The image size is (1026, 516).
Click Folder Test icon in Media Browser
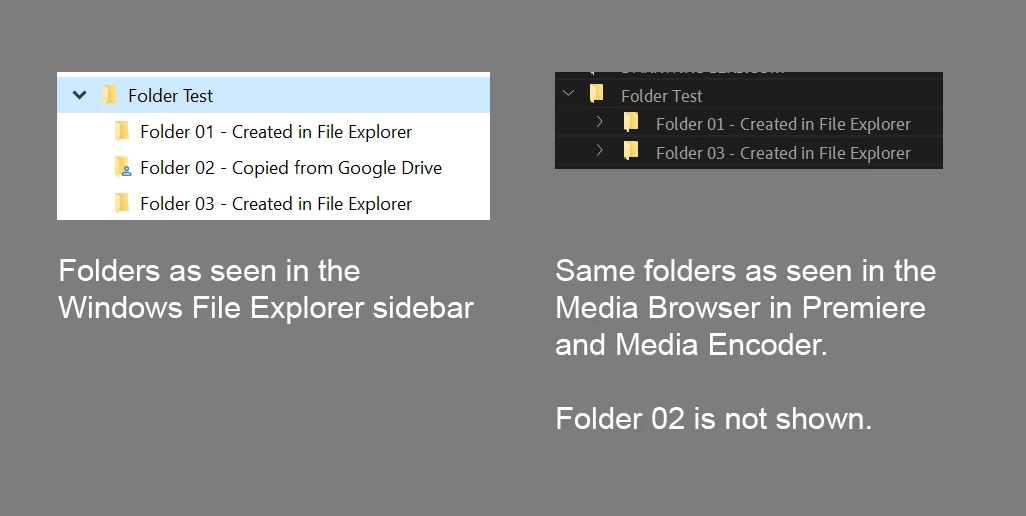coord(596,94)
